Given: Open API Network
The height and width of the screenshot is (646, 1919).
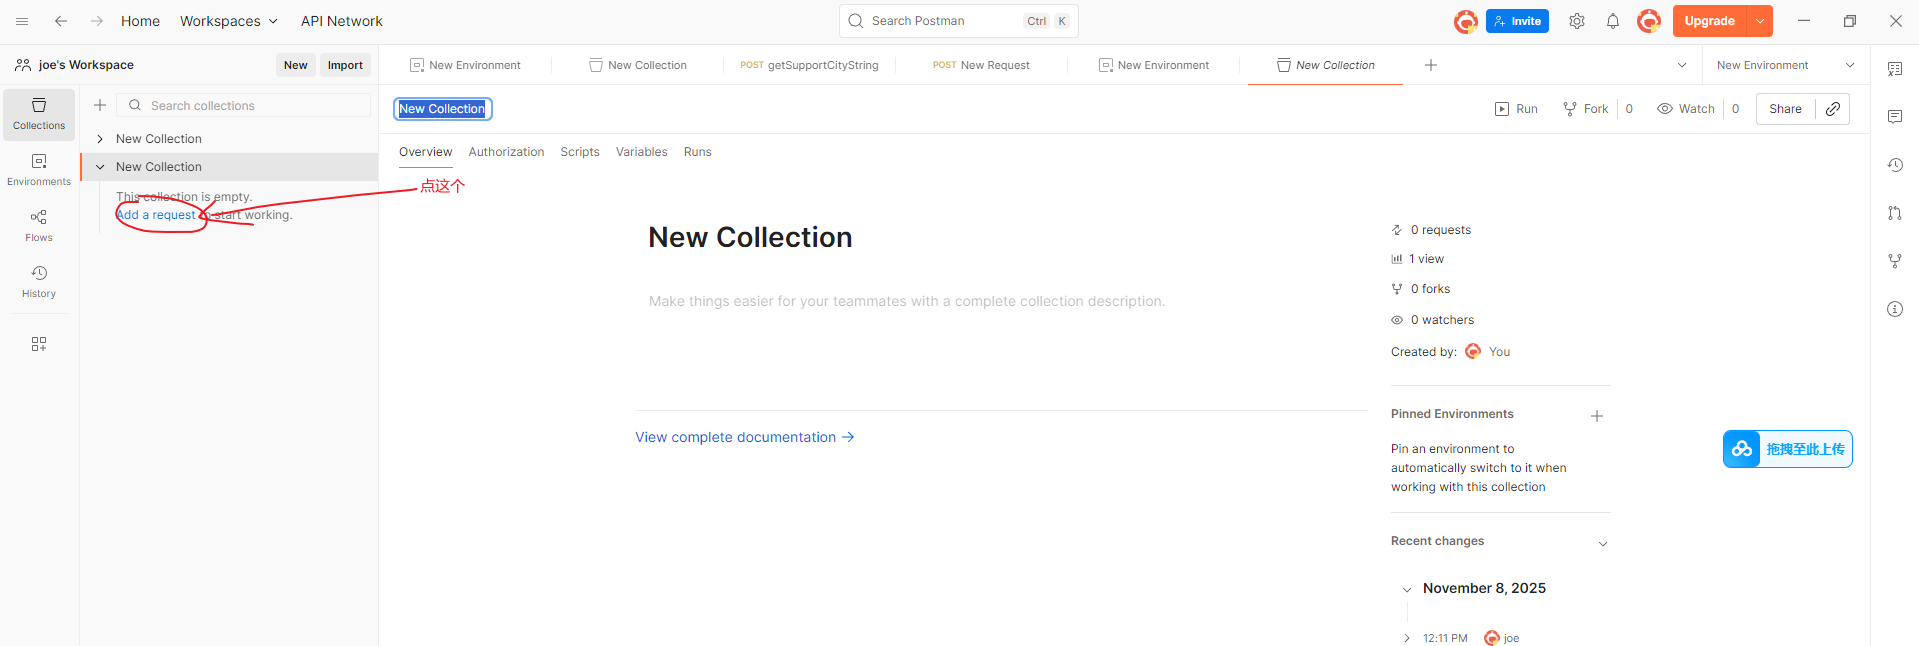Looking at the screenshot, I should (341, 21).
